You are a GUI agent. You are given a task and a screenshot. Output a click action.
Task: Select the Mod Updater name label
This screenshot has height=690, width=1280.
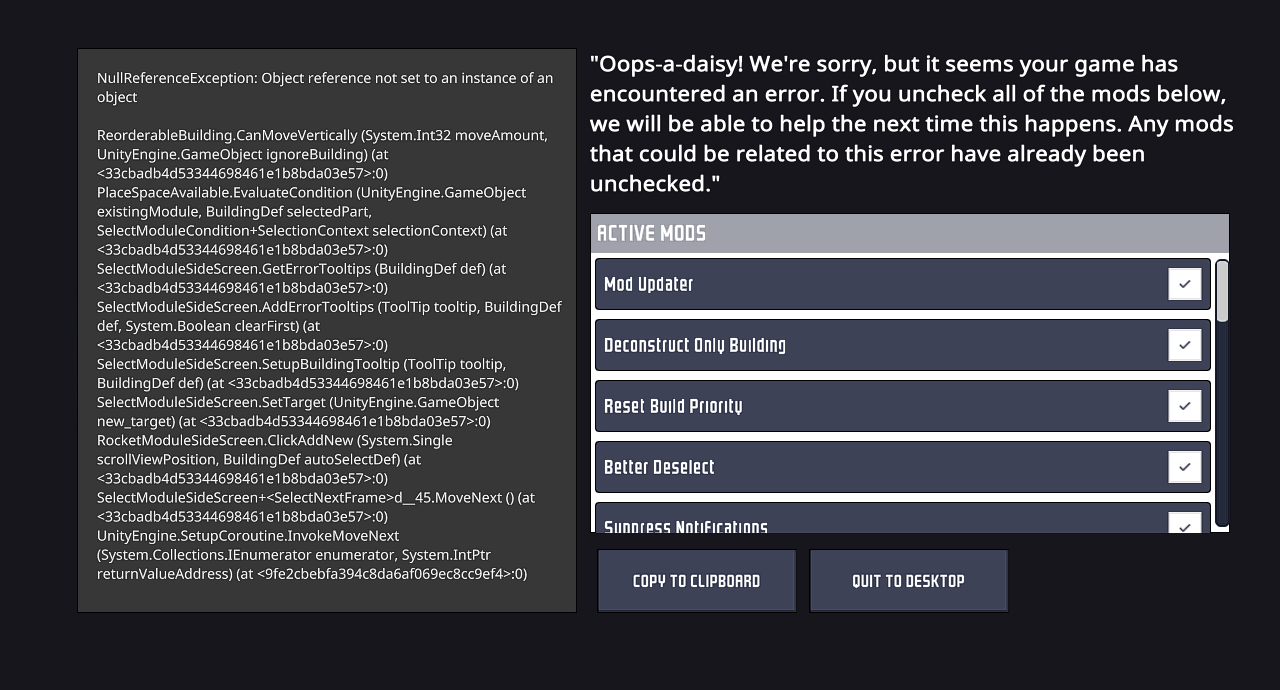tap(649, 285)
